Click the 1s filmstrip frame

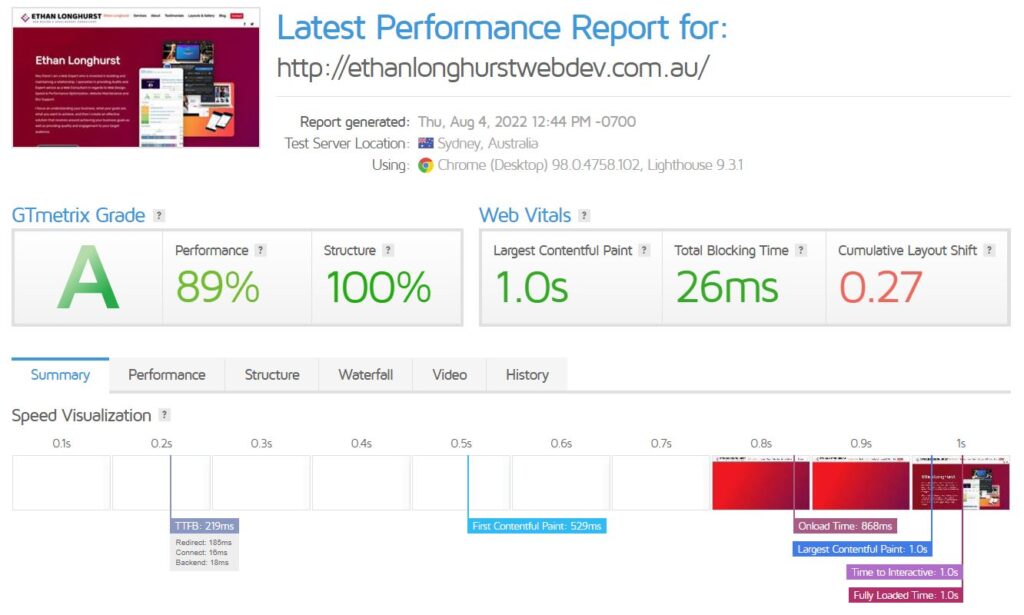(961, 484)
